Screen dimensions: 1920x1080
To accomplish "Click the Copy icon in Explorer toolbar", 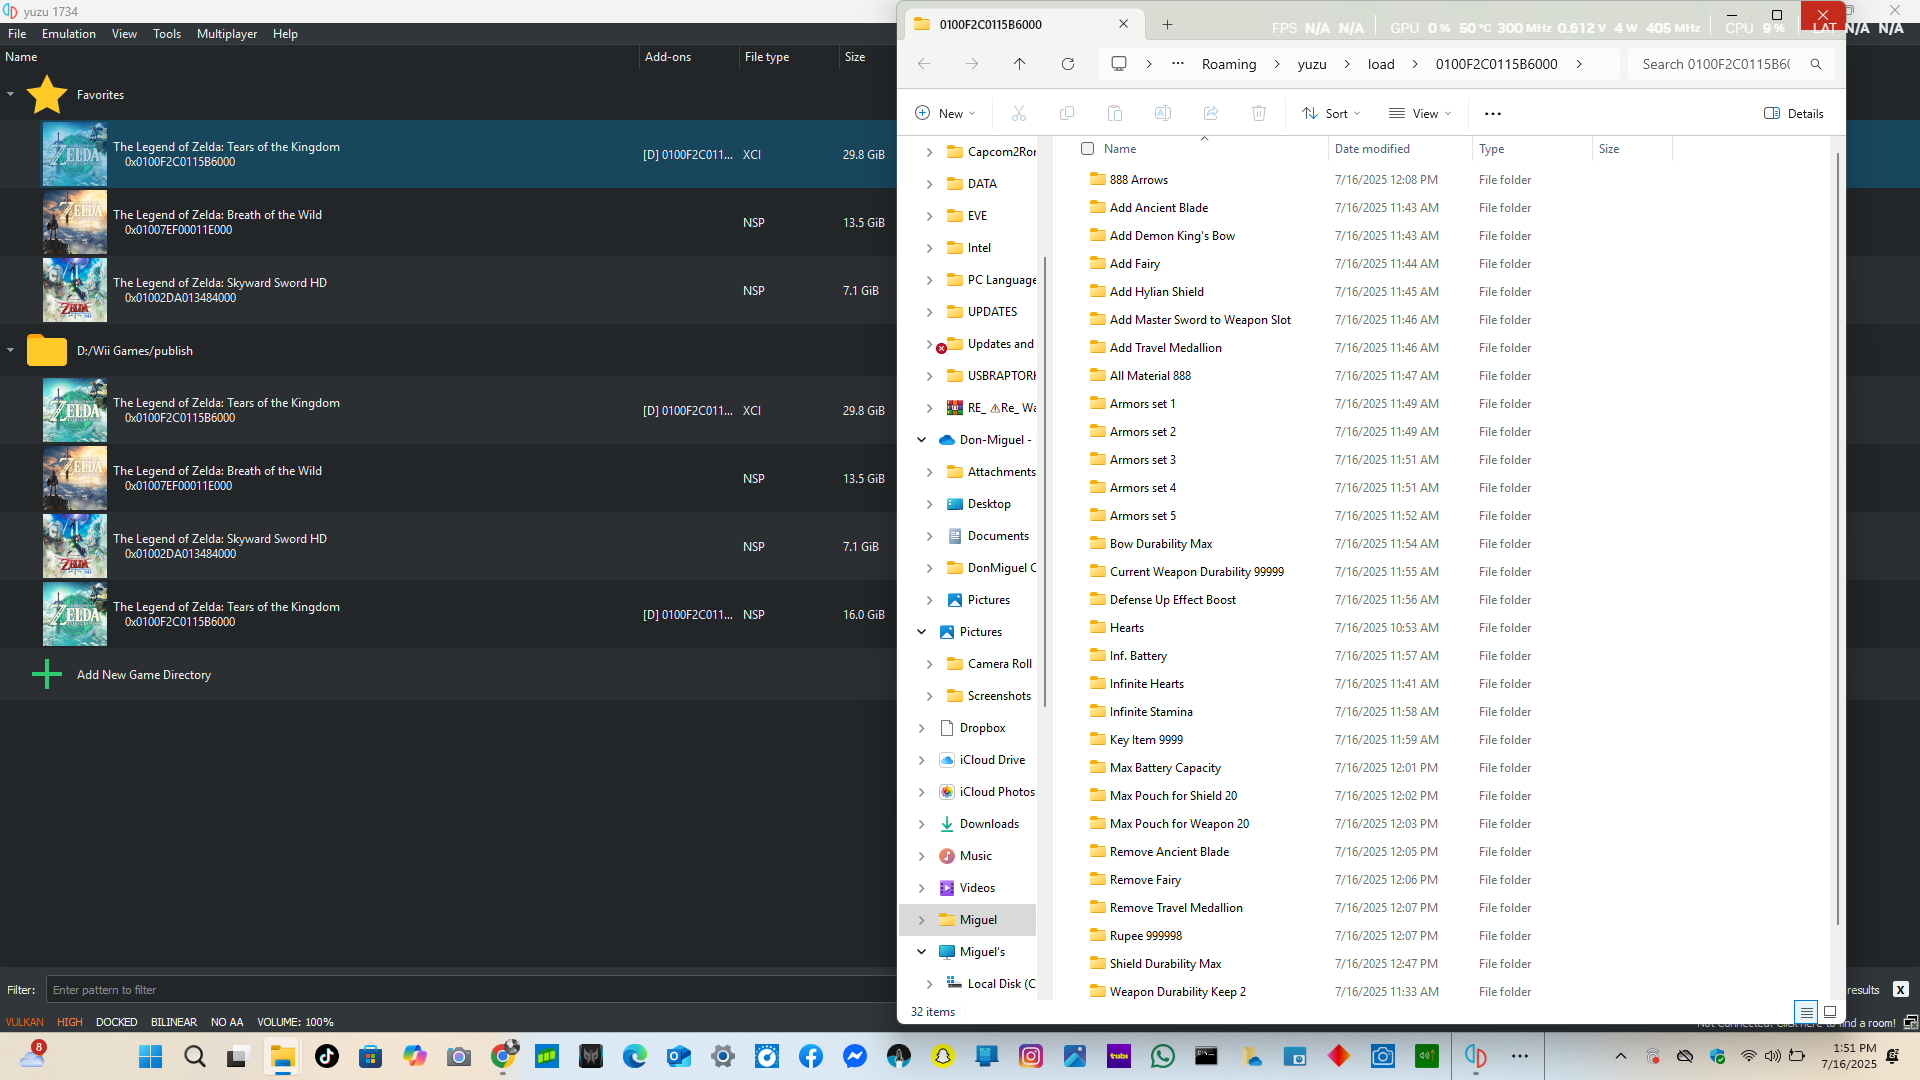I will 1067,114.
